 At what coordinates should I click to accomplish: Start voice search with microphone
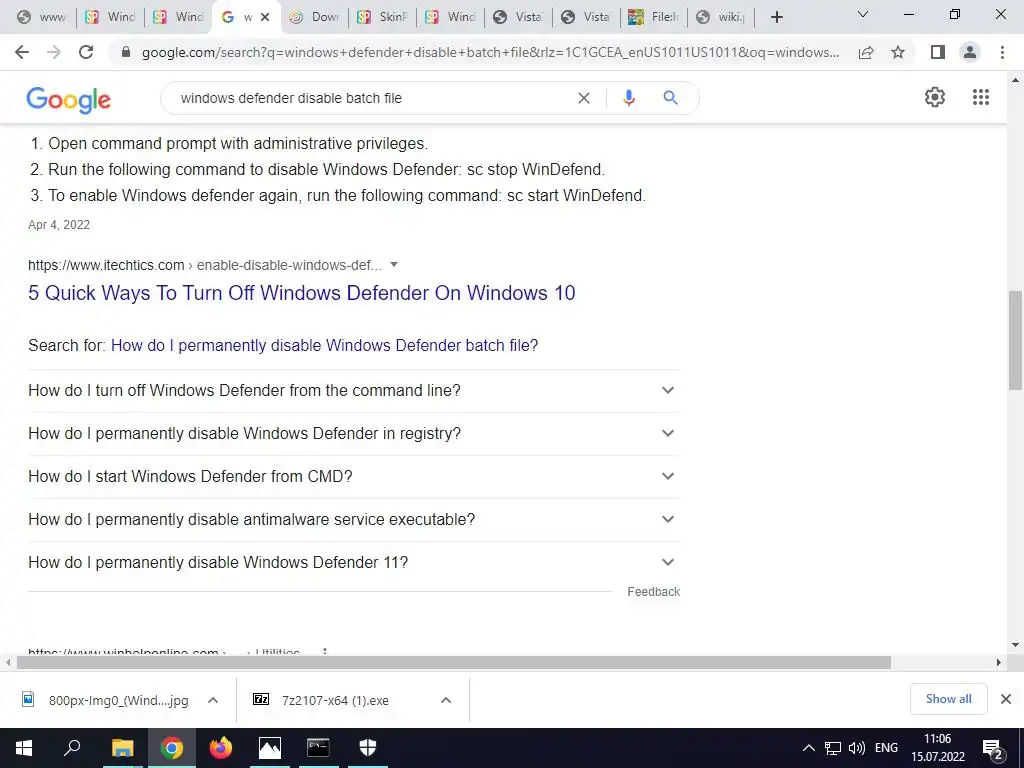628,98
